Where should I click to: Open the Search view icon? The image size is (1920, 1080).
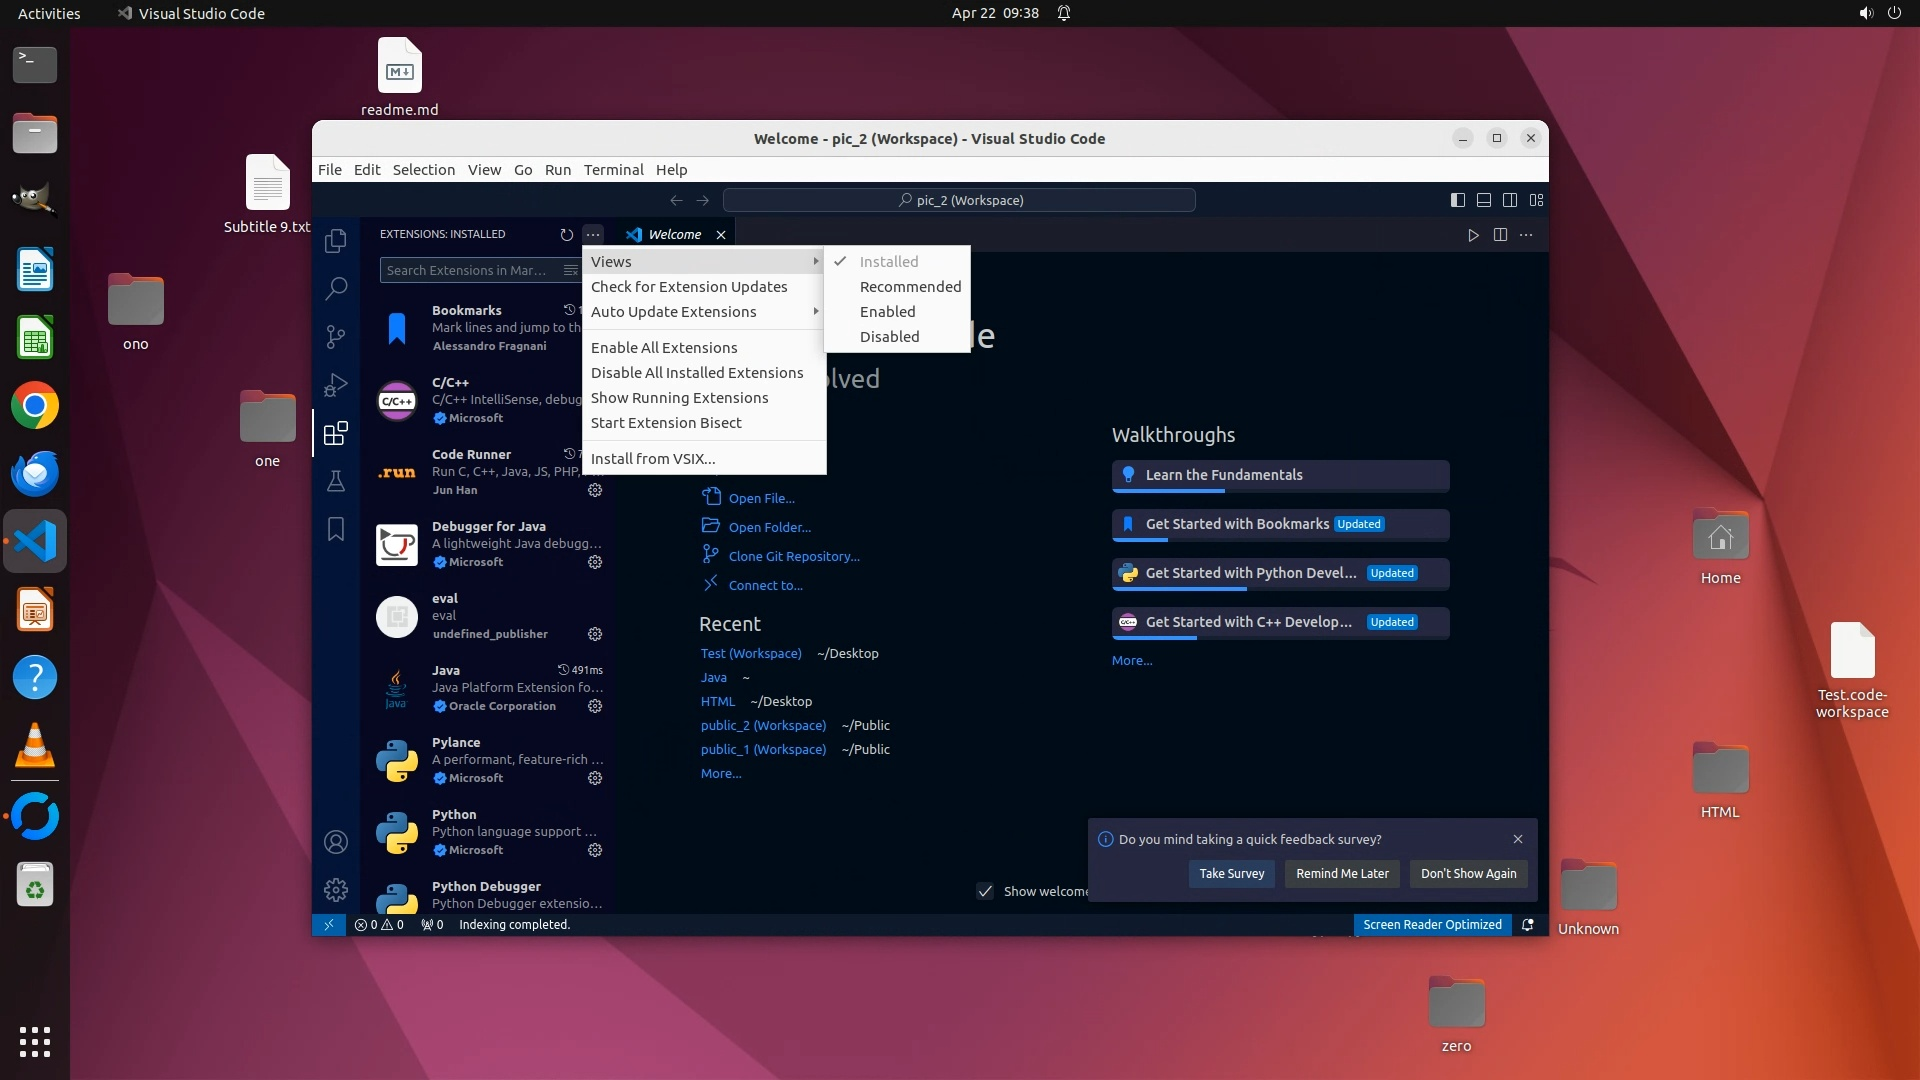(336, 289)
